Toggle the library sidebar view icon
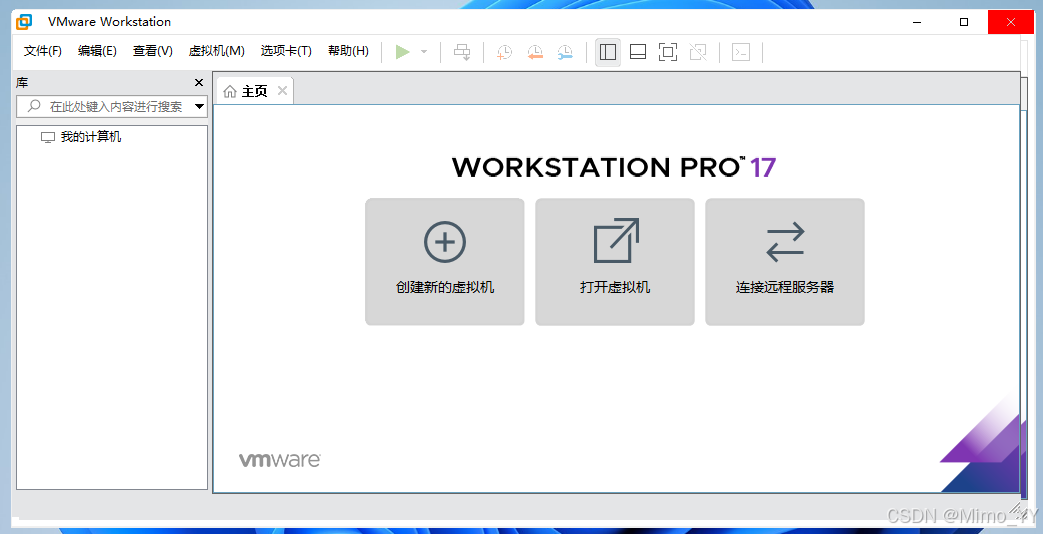 tap(608, 52)
